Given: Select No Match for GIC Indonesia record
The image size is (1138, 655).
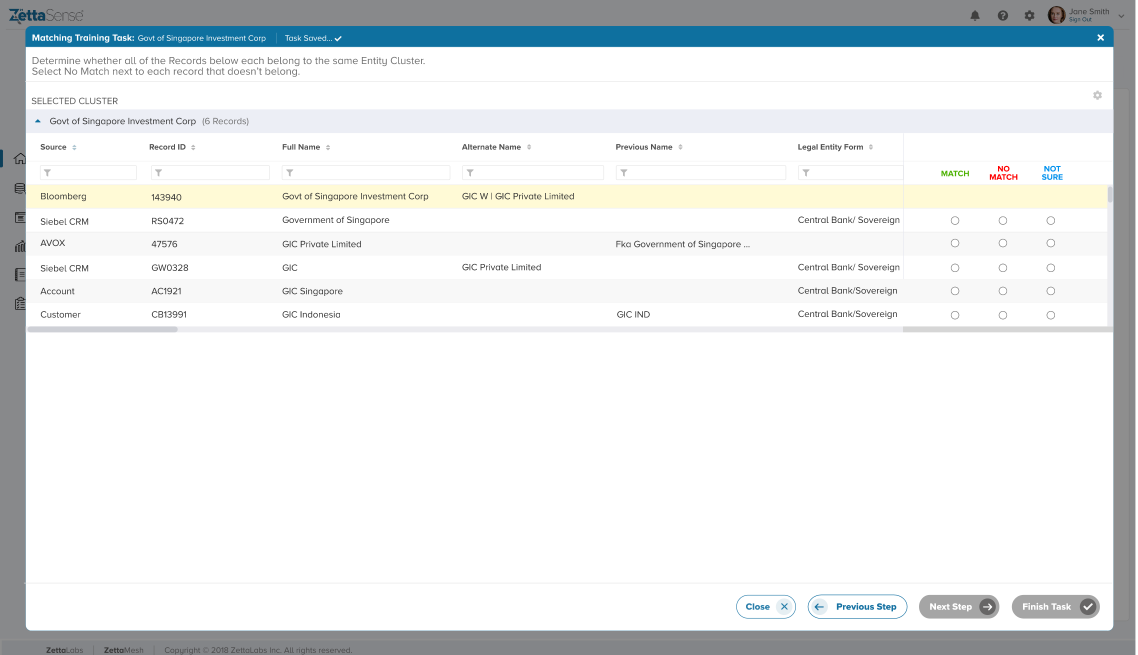Looking at the screenshot, I should coord(1003,315).
